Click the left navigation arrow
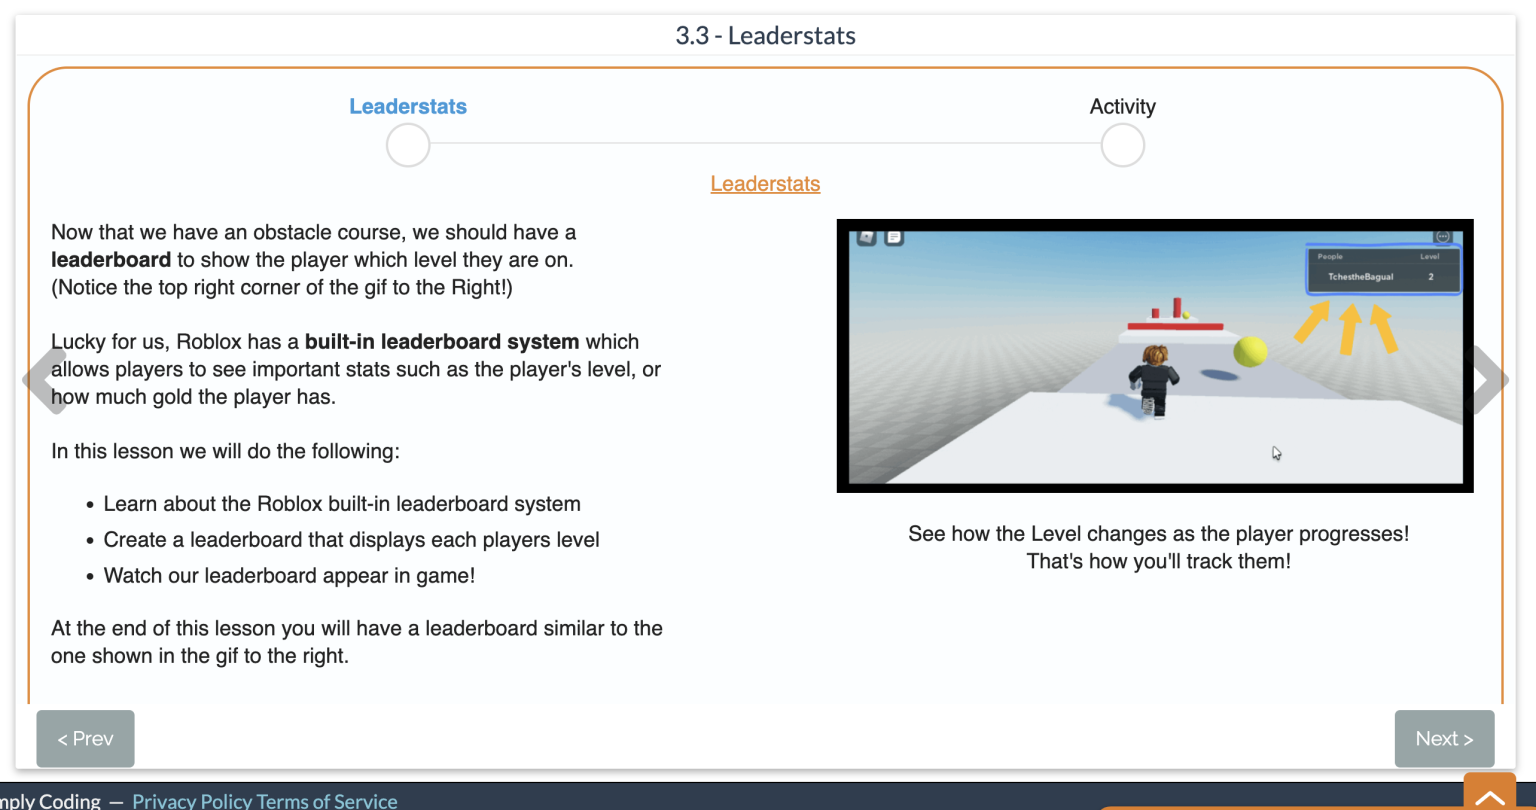 [45, 380]
